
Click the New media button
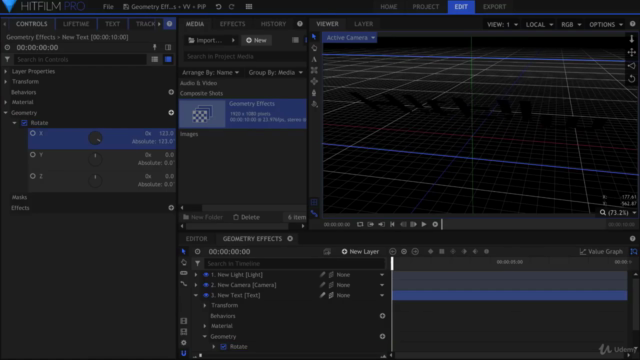(256, 40)
